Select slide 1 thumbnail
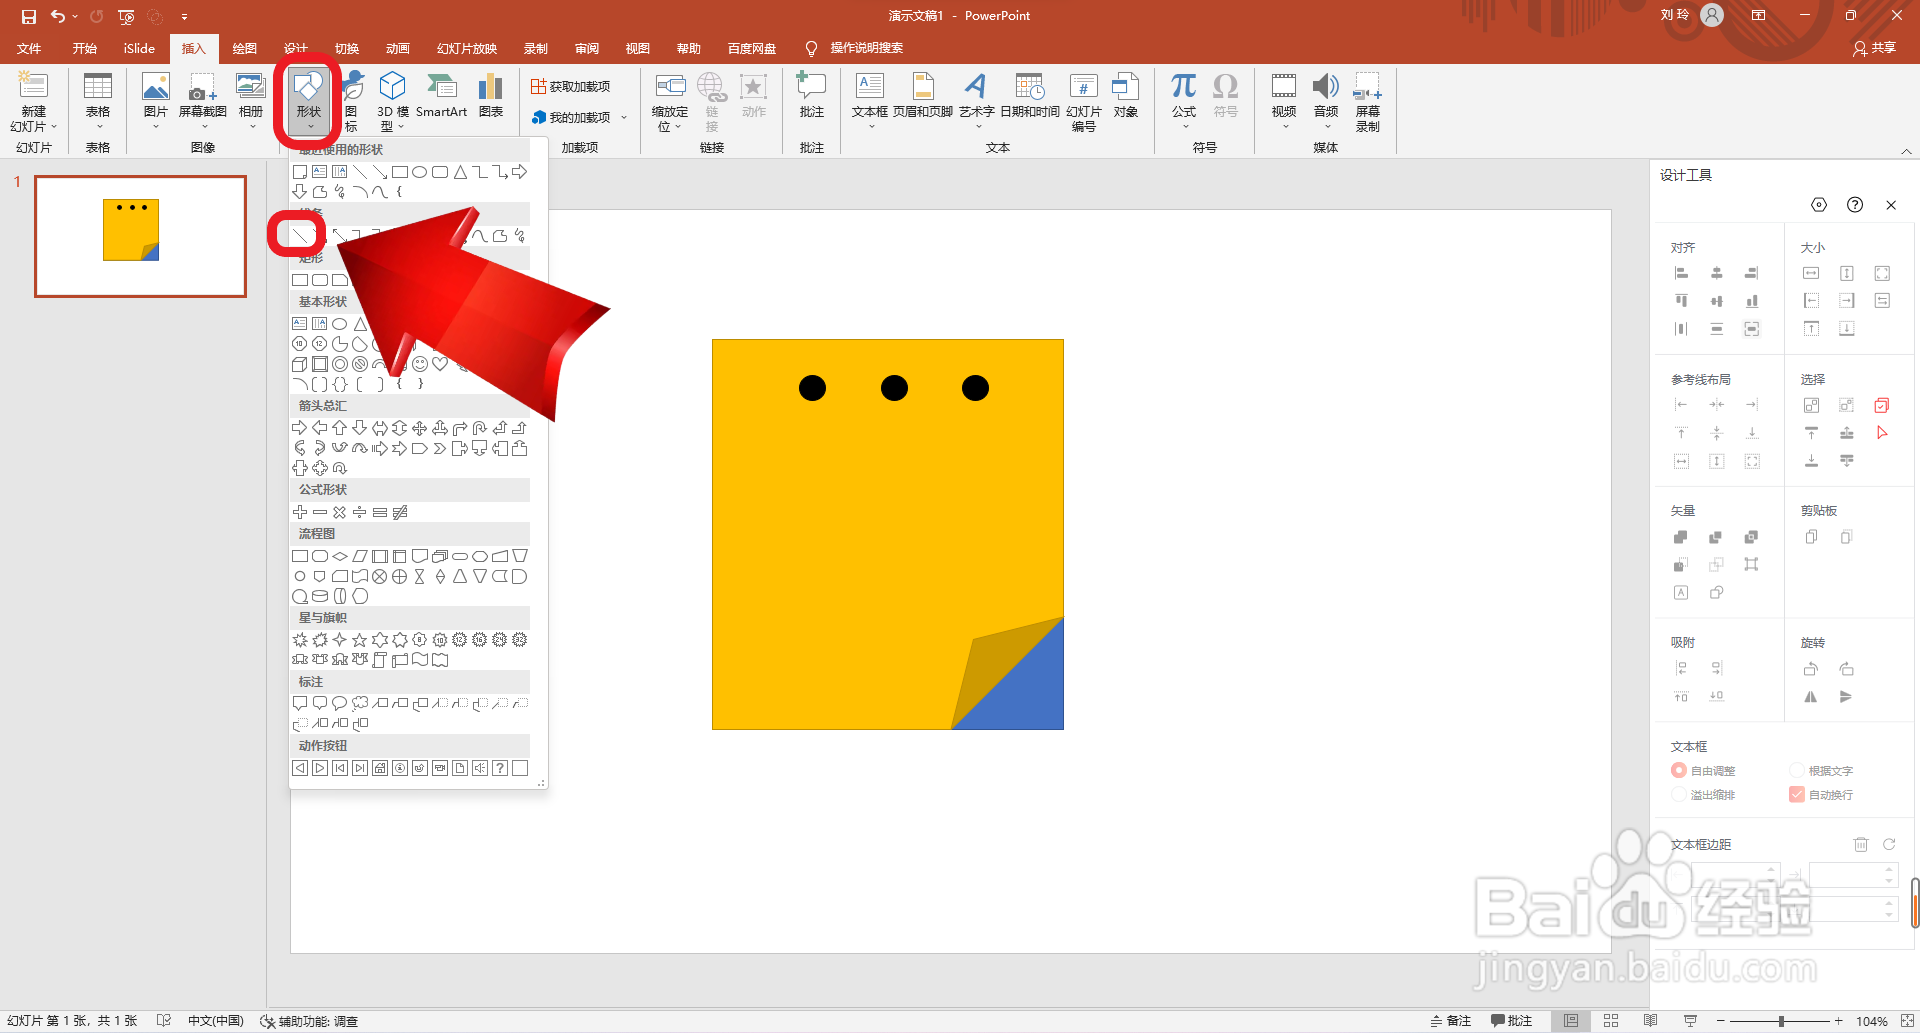 click(140, 236)
